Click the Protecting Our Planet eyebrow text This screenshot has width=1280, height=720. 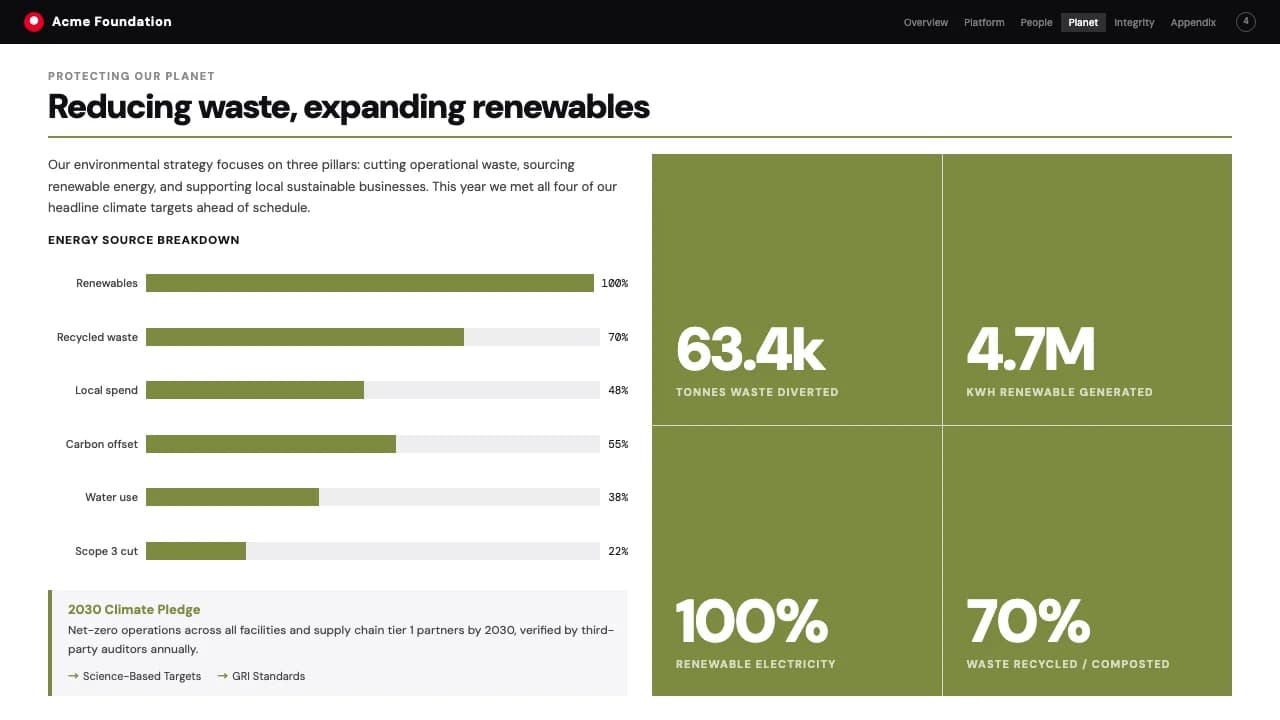pos(131,76)
